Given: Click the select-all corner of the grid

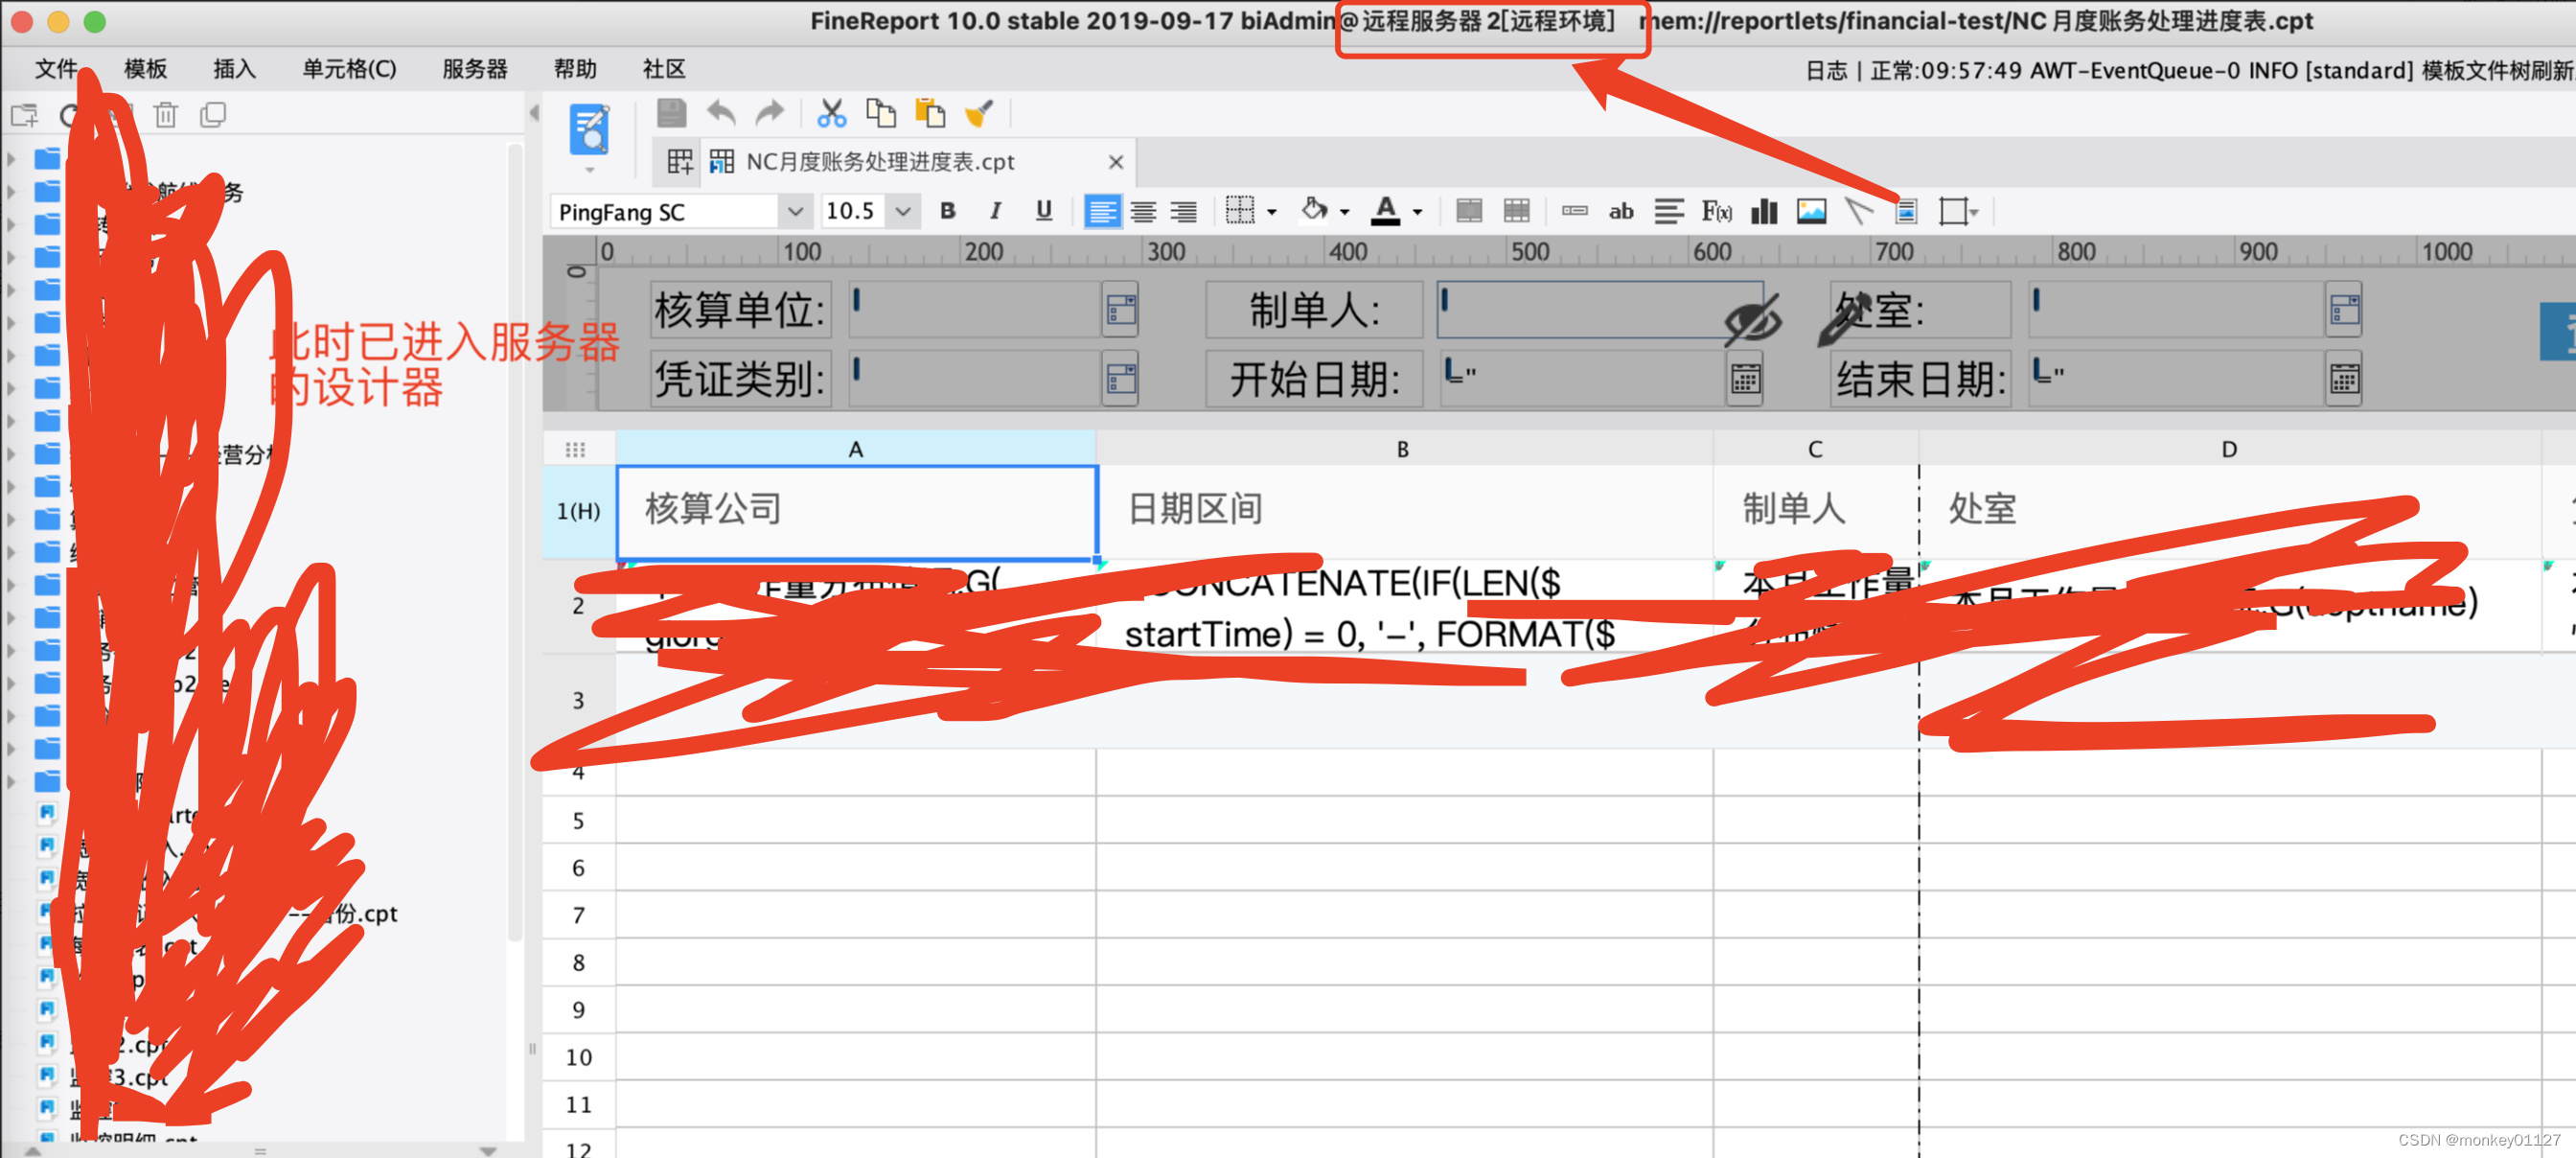Looking at the screenshot, I should coord(575,449).
